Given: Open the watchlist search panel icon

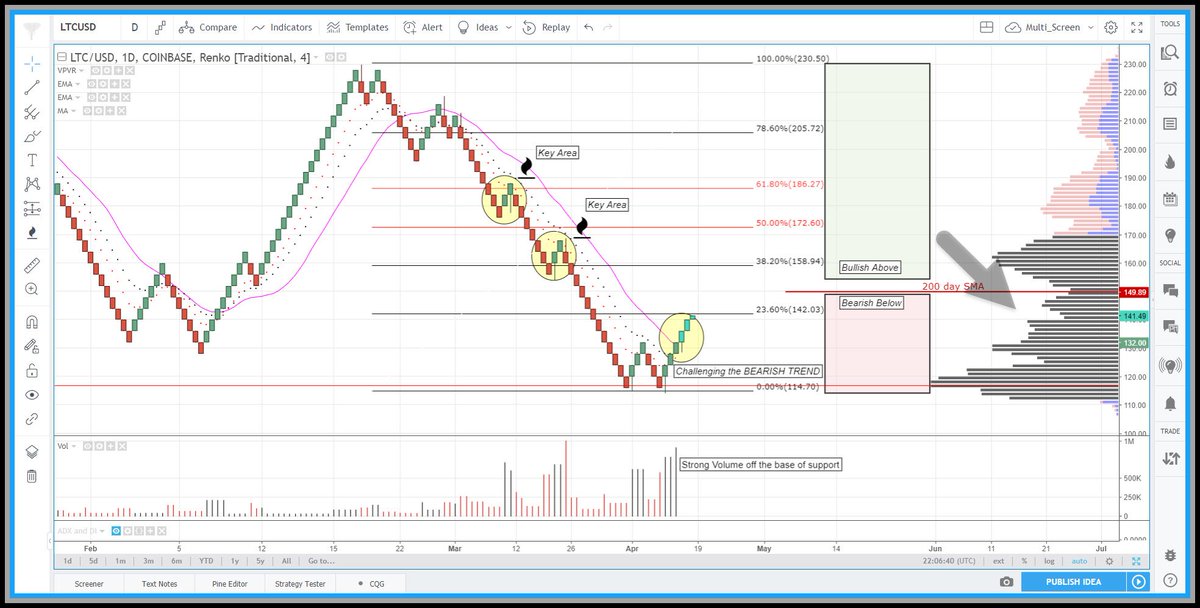Looking at the screenshot, I should pyautogui.click(x=1169, y=52).
